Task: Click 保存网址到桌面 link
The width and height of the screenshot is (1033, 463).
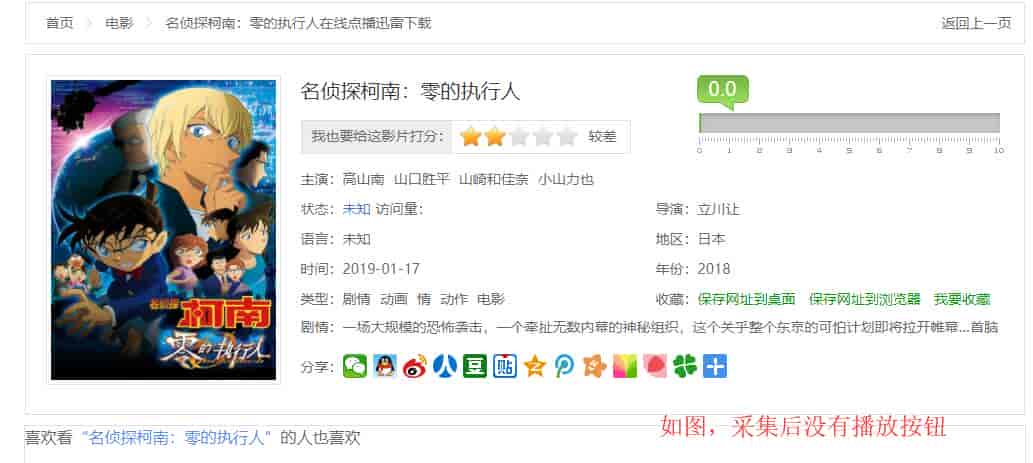Action: click(x=747, y=299)
